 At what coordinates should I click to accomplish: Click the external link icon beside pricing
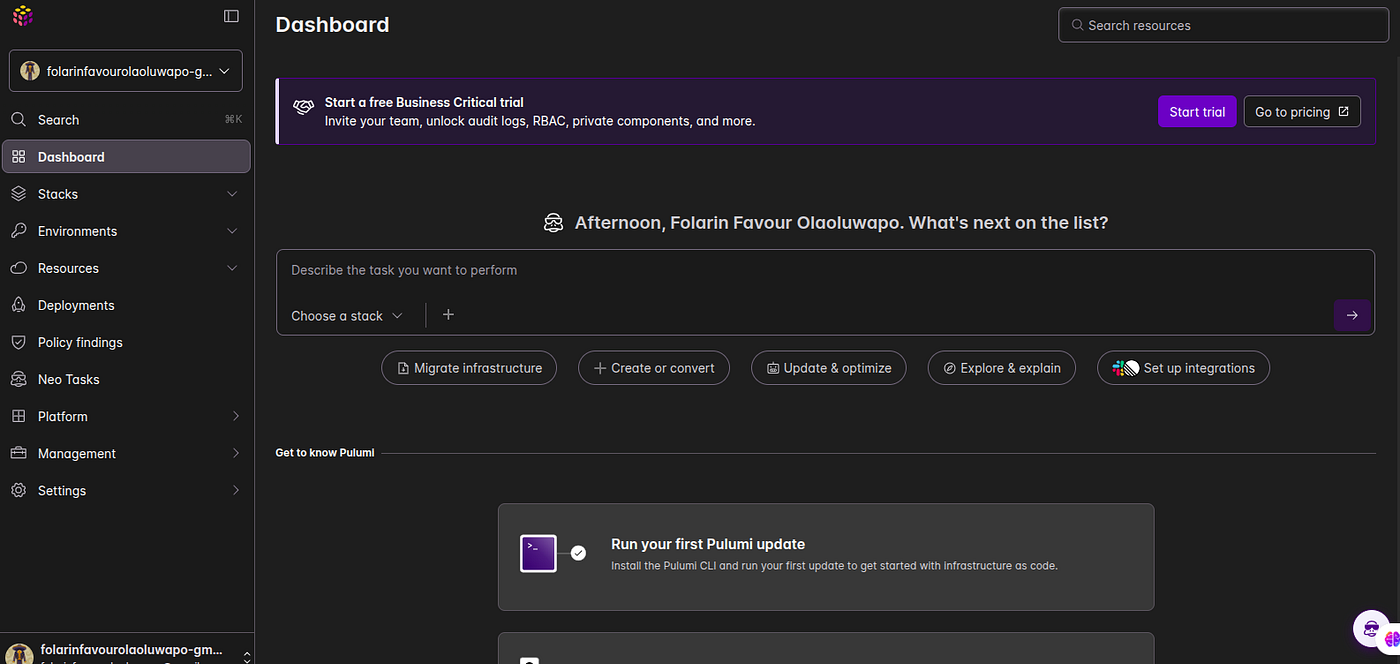coord(1343,112)
